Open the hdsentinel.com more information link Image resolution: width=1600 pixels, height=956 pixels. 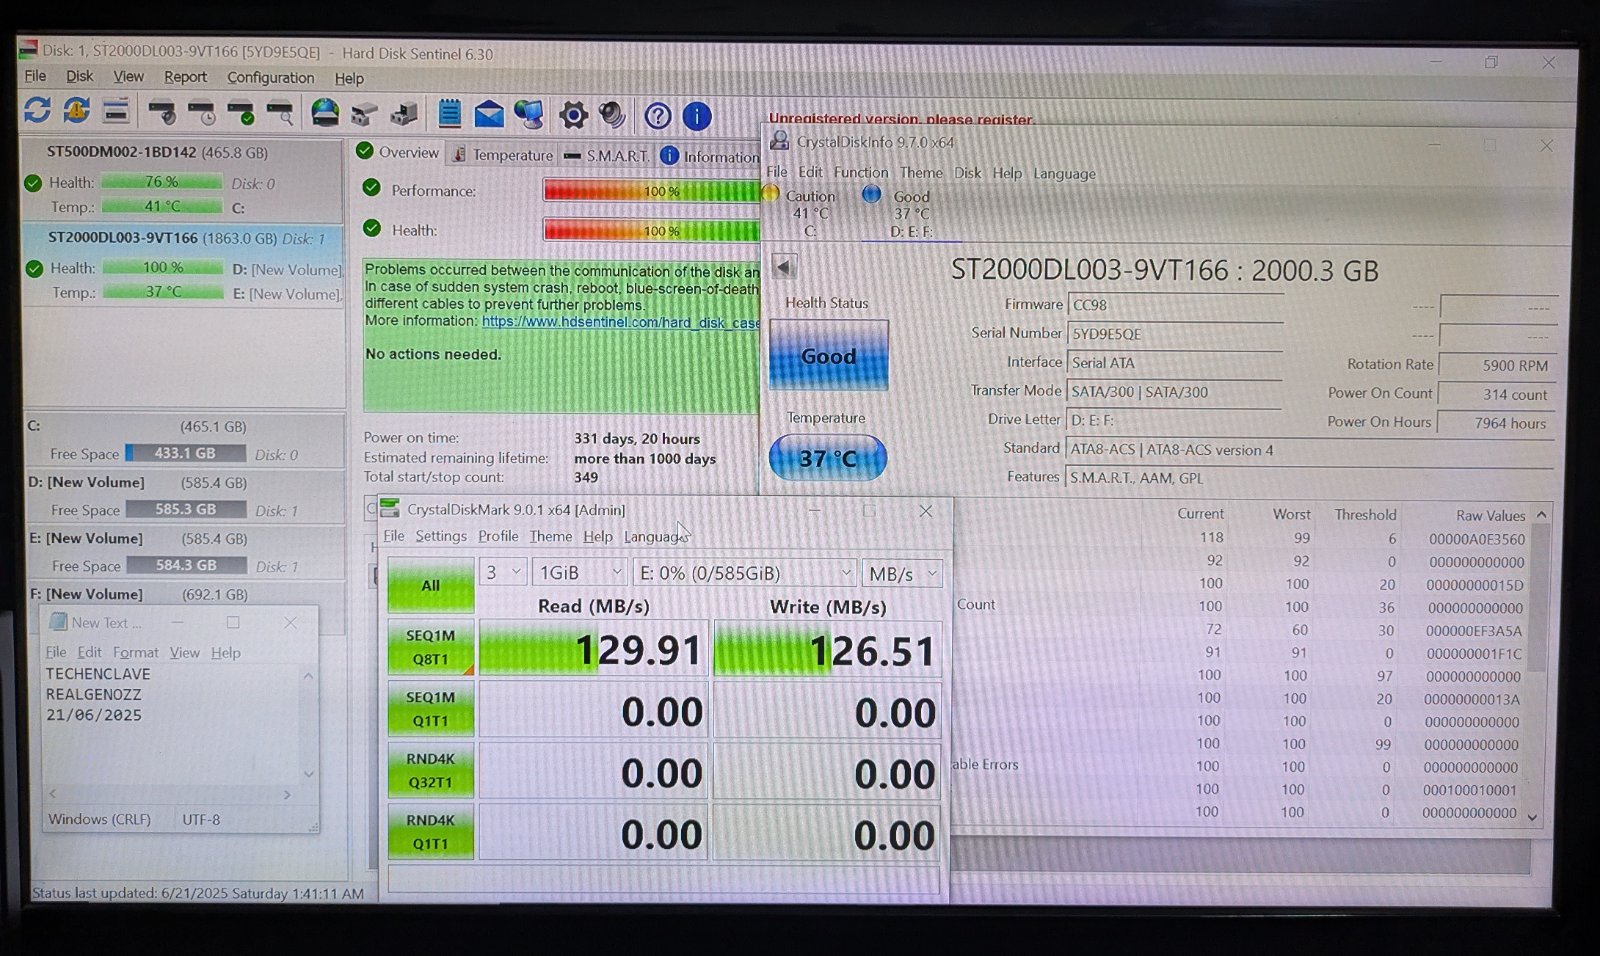click(620, 322)
